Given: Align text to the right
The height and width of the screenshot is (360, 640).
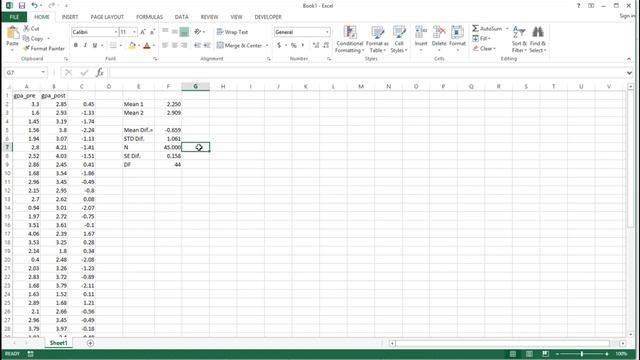Looking at the screenshot, I should [184, 45].
